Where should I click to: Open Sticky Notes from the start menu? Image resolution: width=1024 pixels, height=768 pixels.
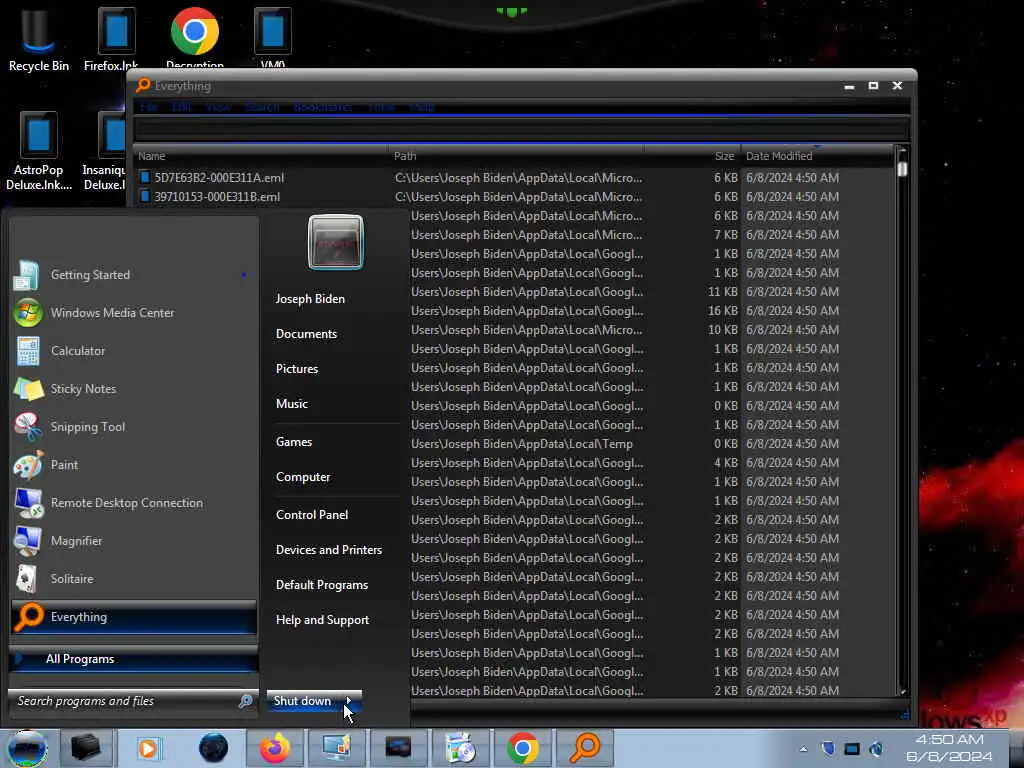131,389
